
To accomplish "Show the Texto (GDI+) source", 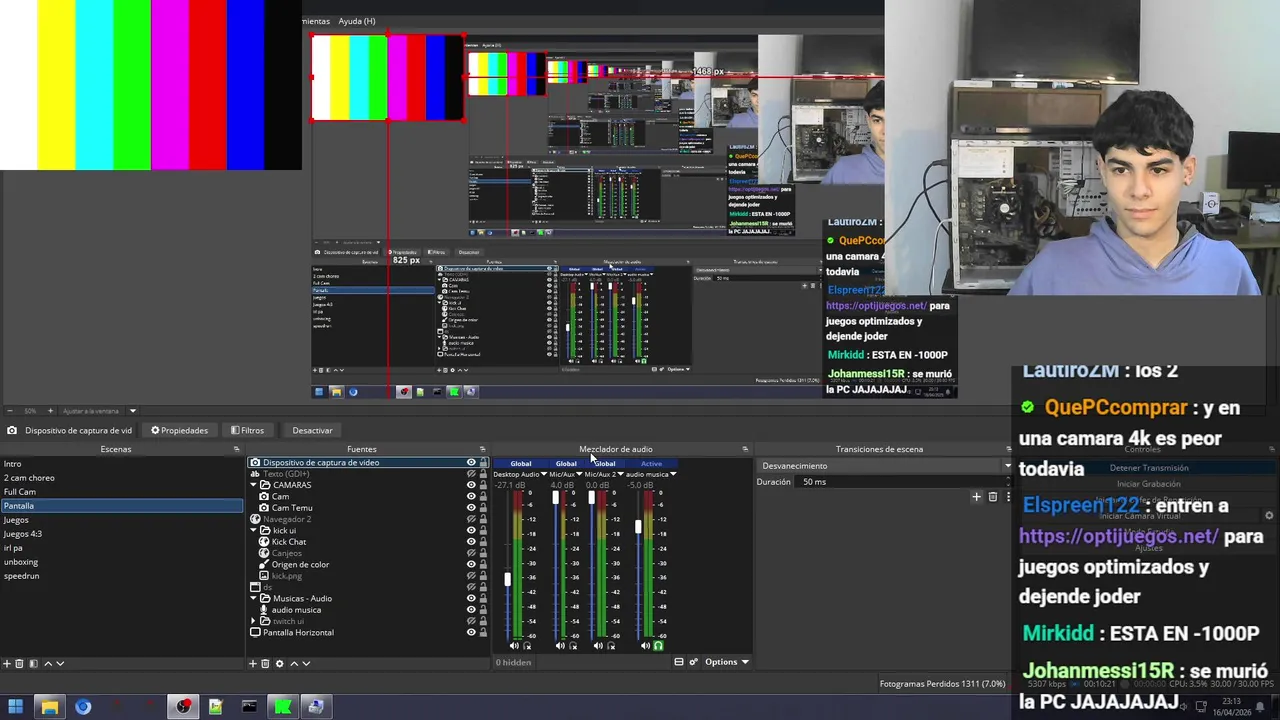I will click(x=471, y=474).
